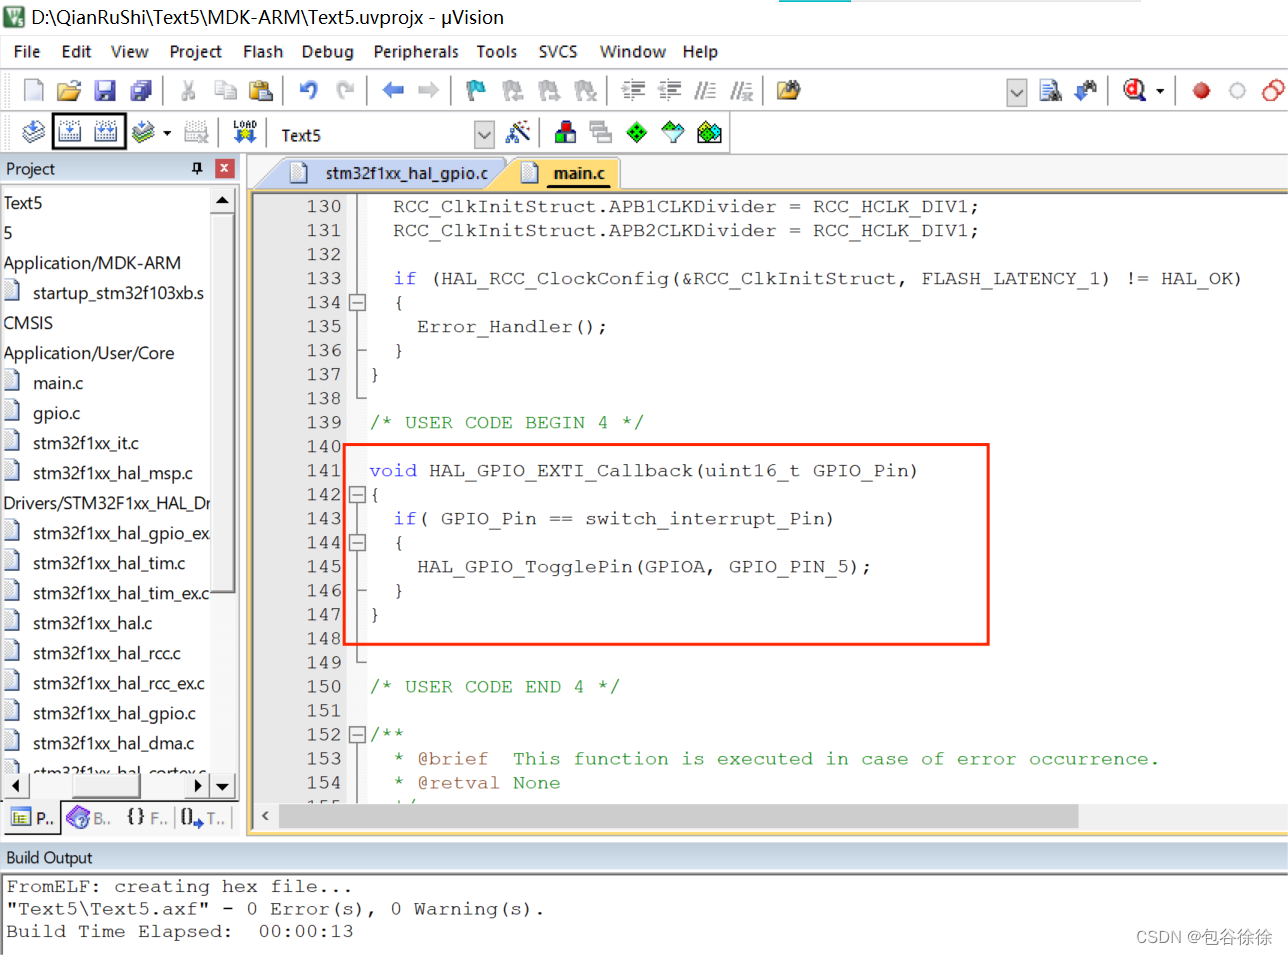The image size is (1288, 955).
Task: Open the Debug menu
Action: (328, 52)
